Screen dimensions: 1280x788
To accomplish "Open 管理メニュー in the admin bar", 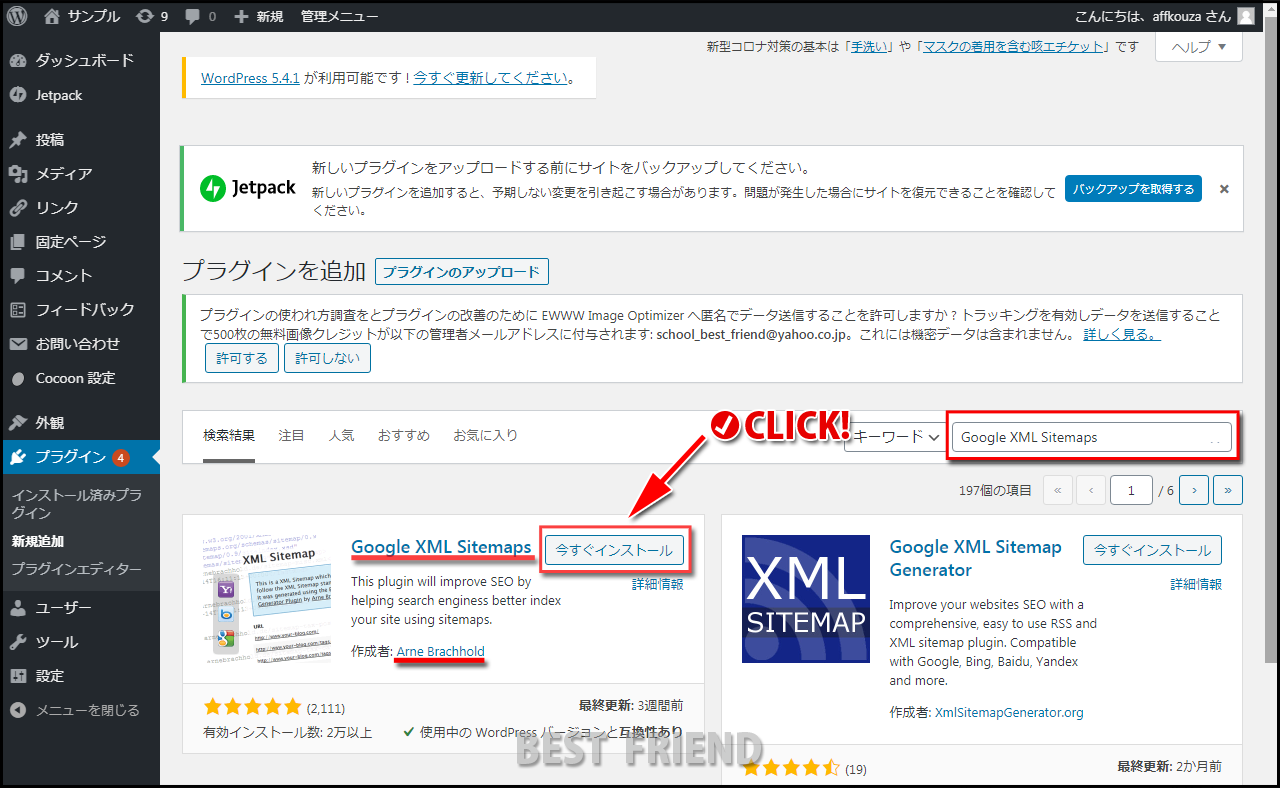I will point(339,16).
